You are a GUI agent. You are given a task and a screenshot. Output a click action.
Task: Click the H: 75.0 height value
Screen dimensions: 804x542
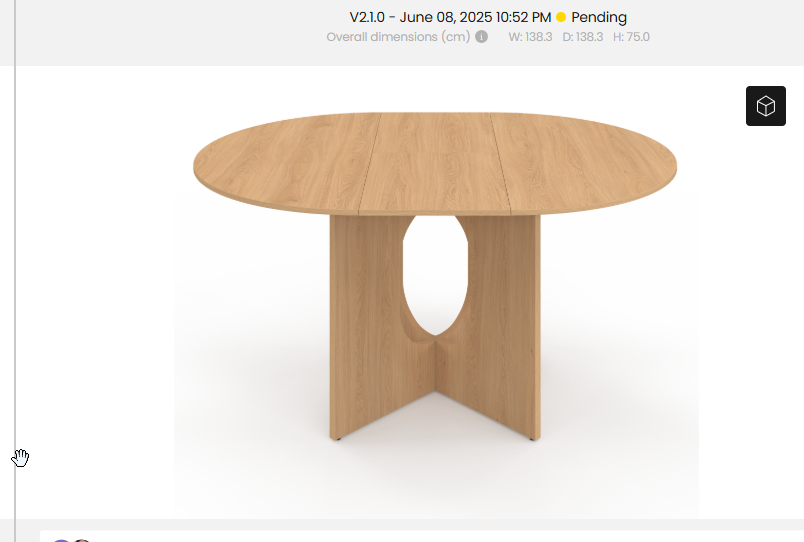[x=631, y=37]
